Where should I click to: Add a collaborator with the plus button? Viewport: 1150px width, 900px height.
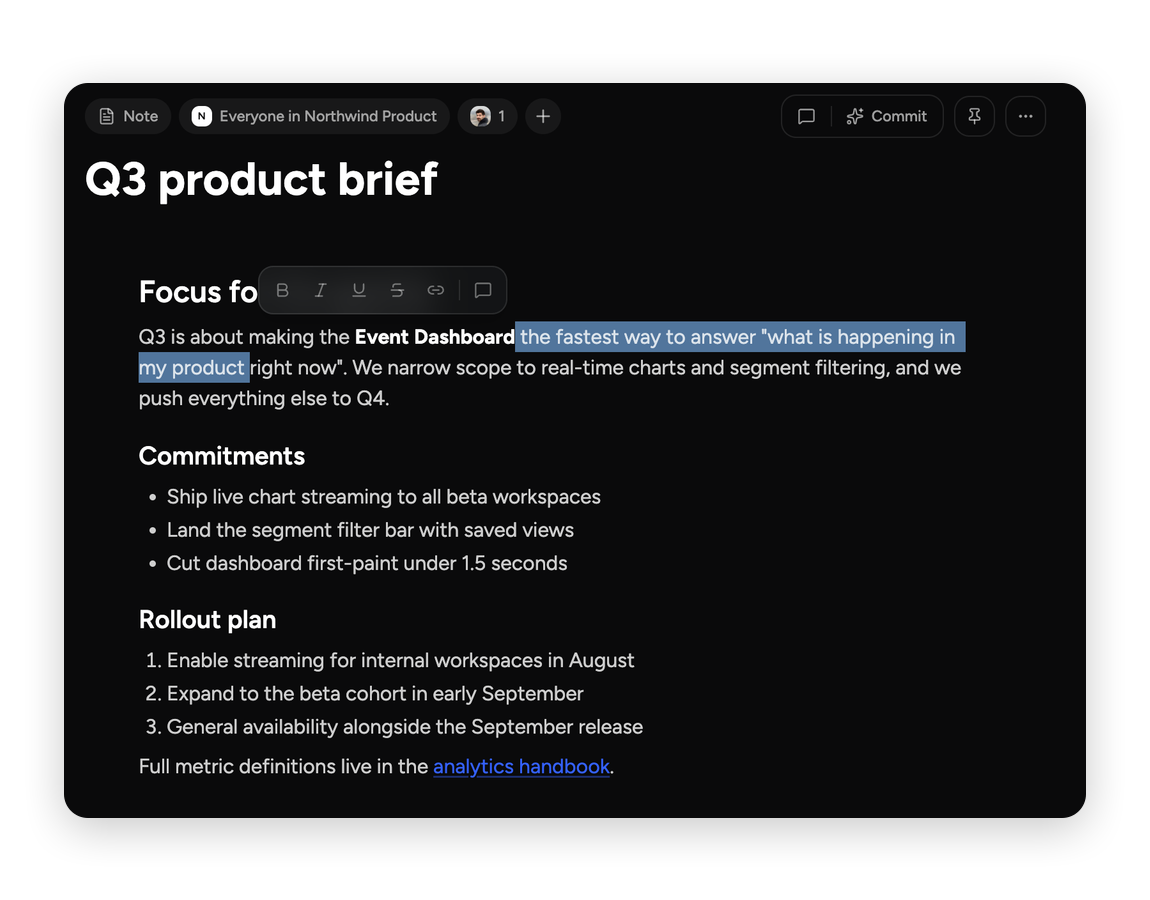point(543,117)
